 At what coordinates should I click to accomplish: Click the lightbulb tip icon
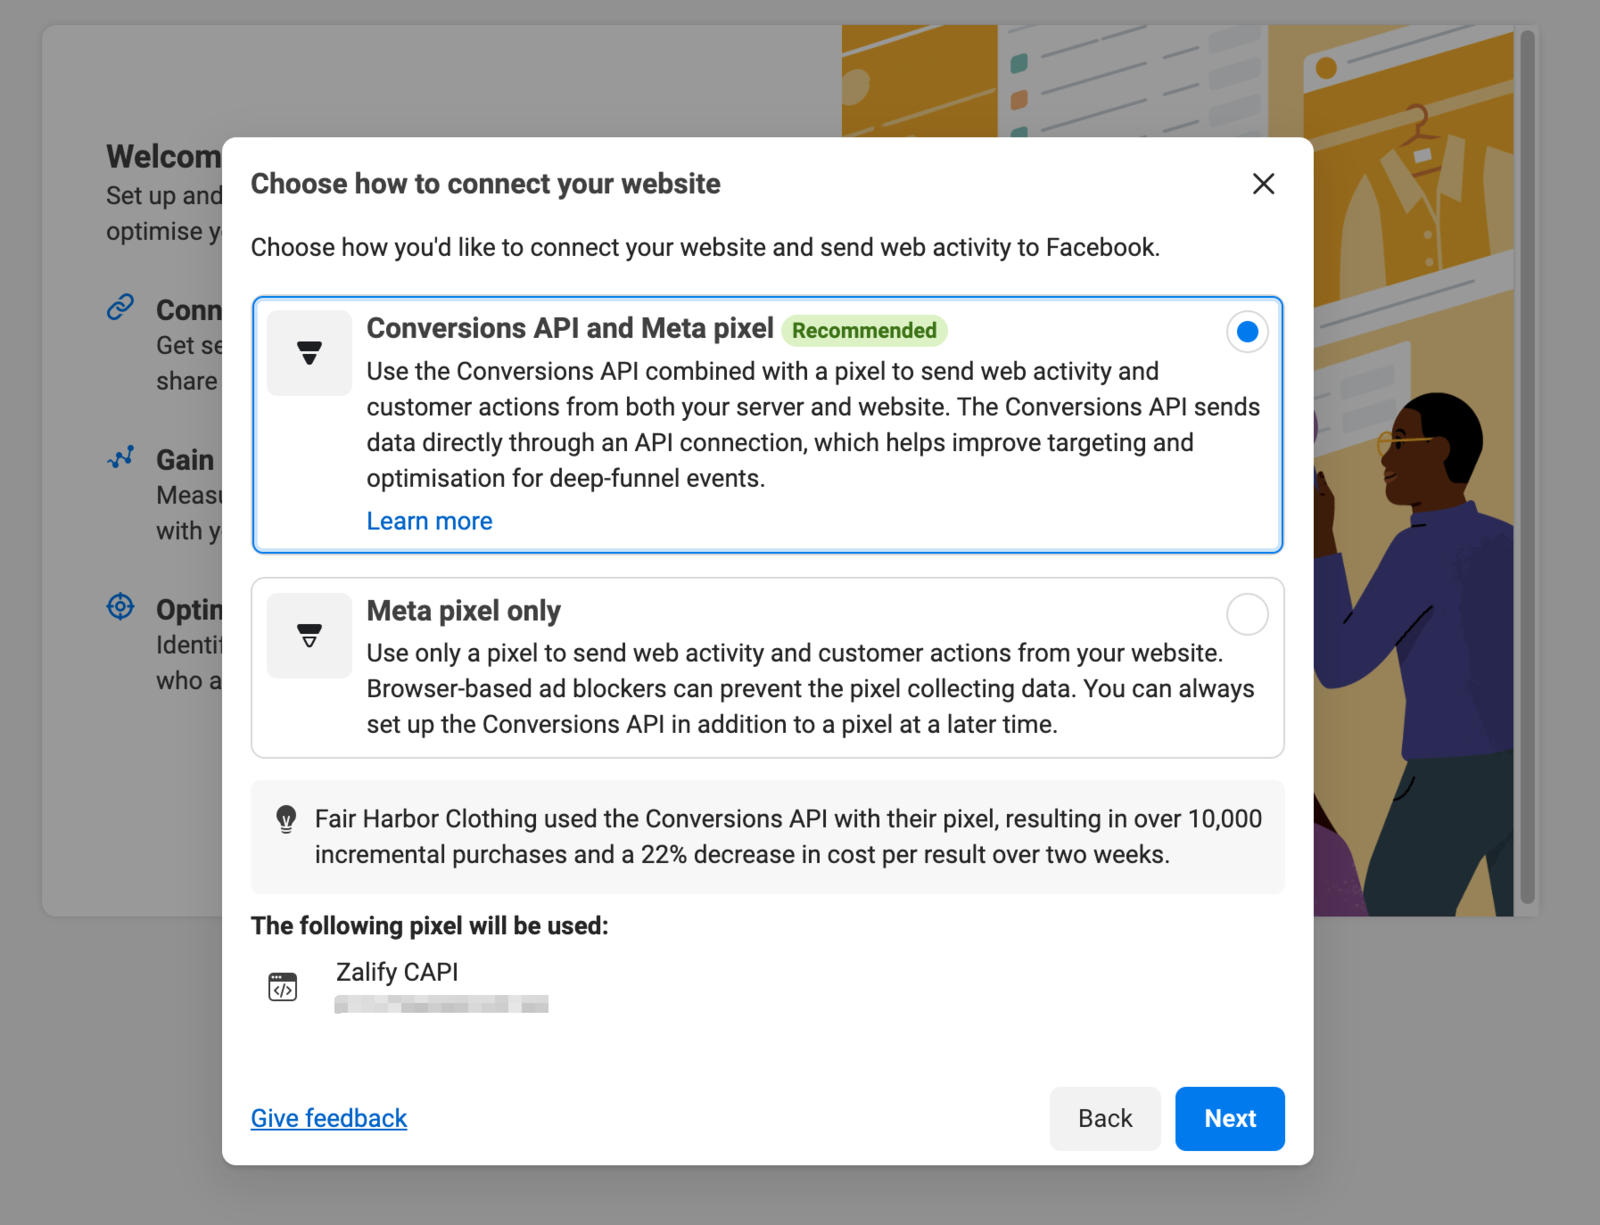(286, 819)
